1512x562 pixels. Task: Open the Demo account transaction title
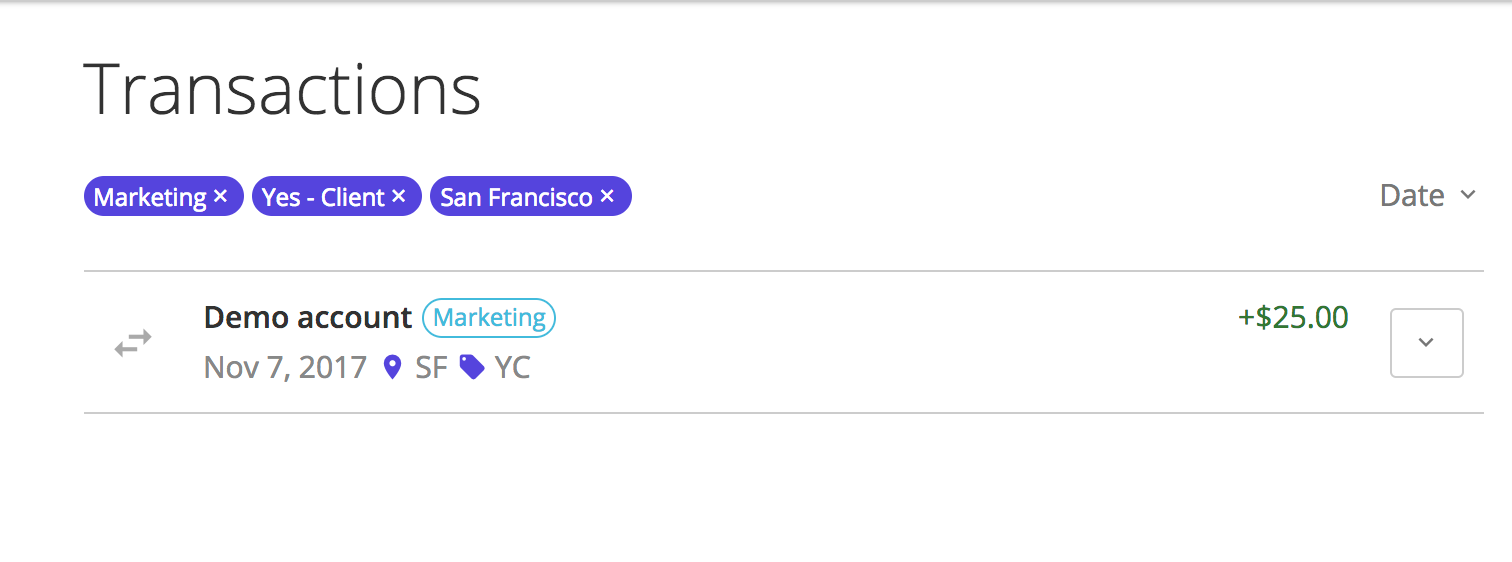(307, 318)
